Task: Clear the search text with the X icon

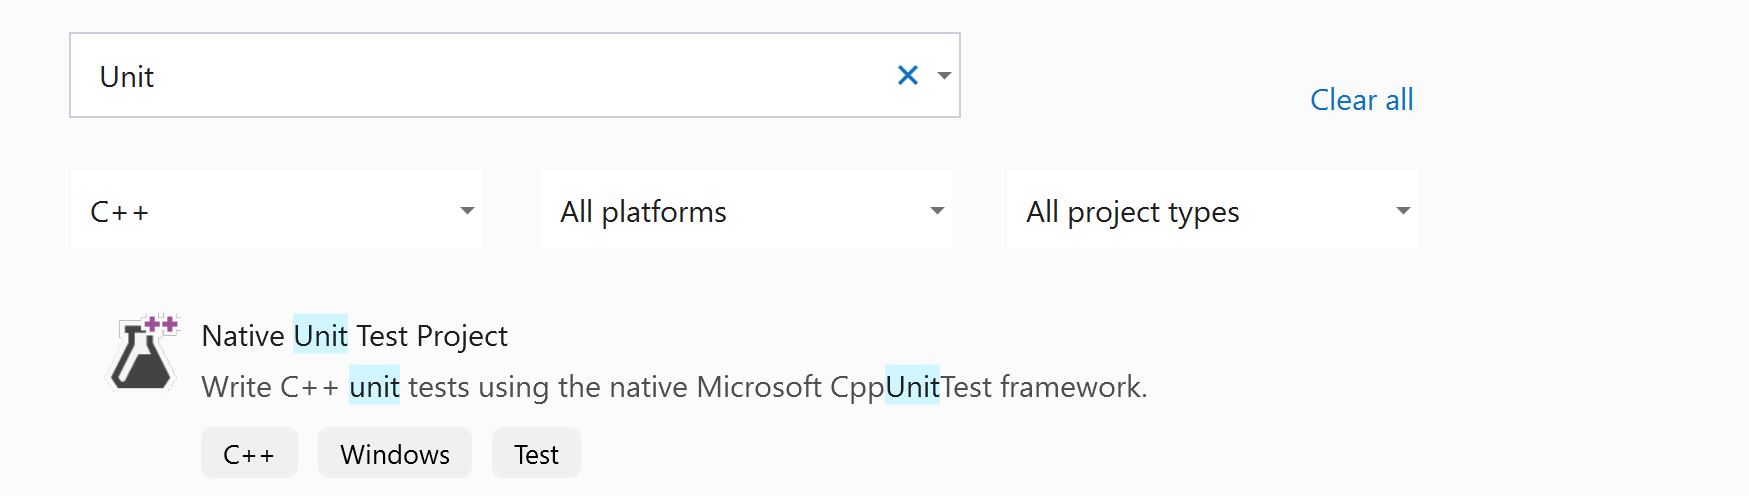Action: pyautogui.click(x=907, y=75)
